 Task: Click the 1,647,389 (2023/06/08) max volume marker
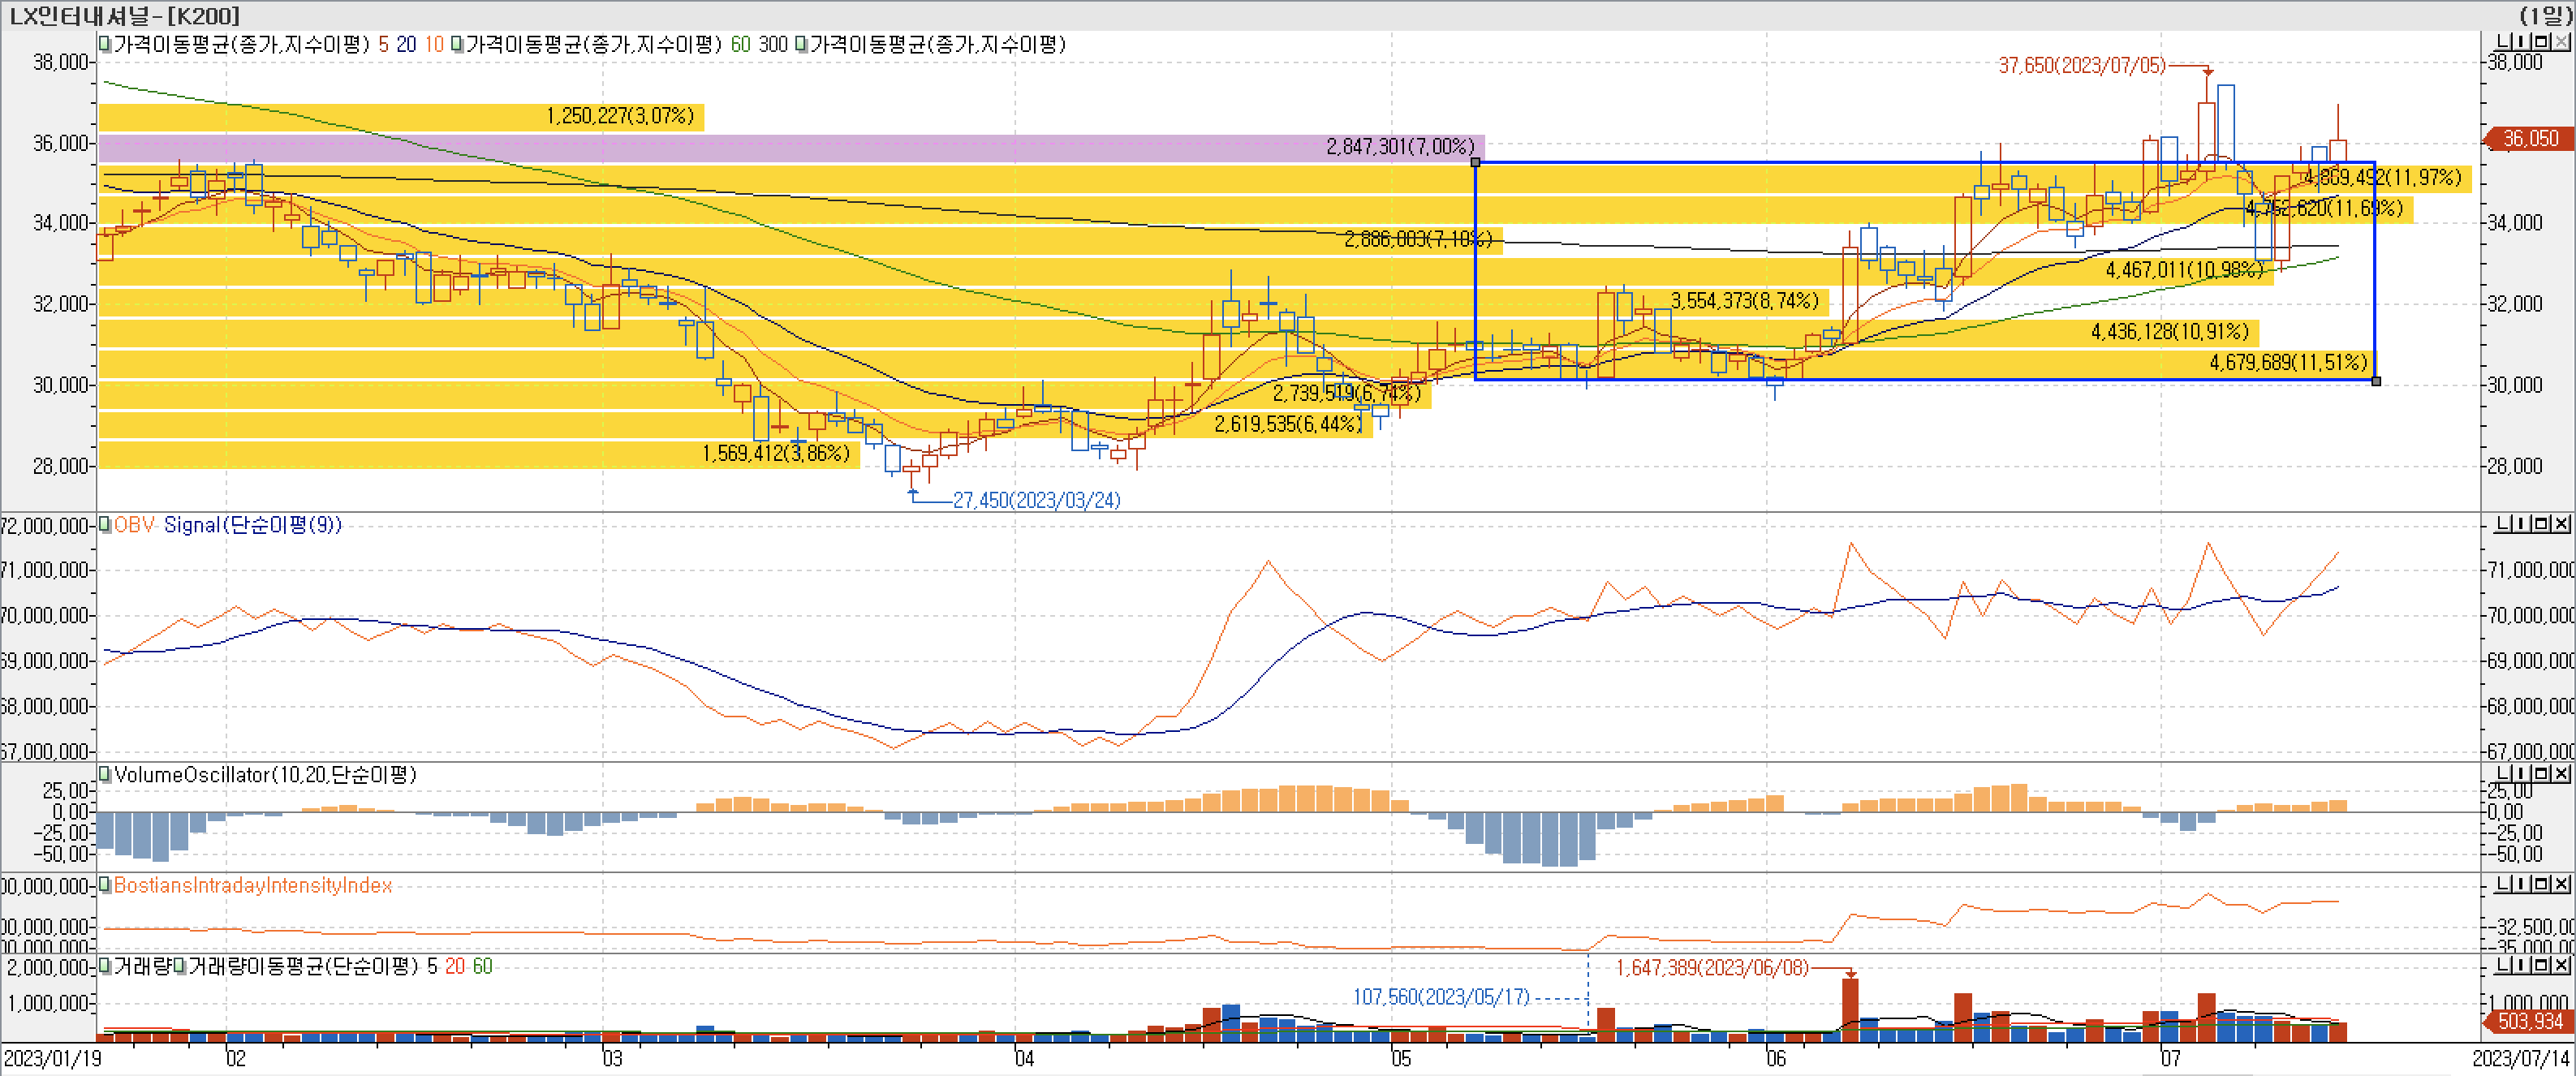pos(1712,968)
